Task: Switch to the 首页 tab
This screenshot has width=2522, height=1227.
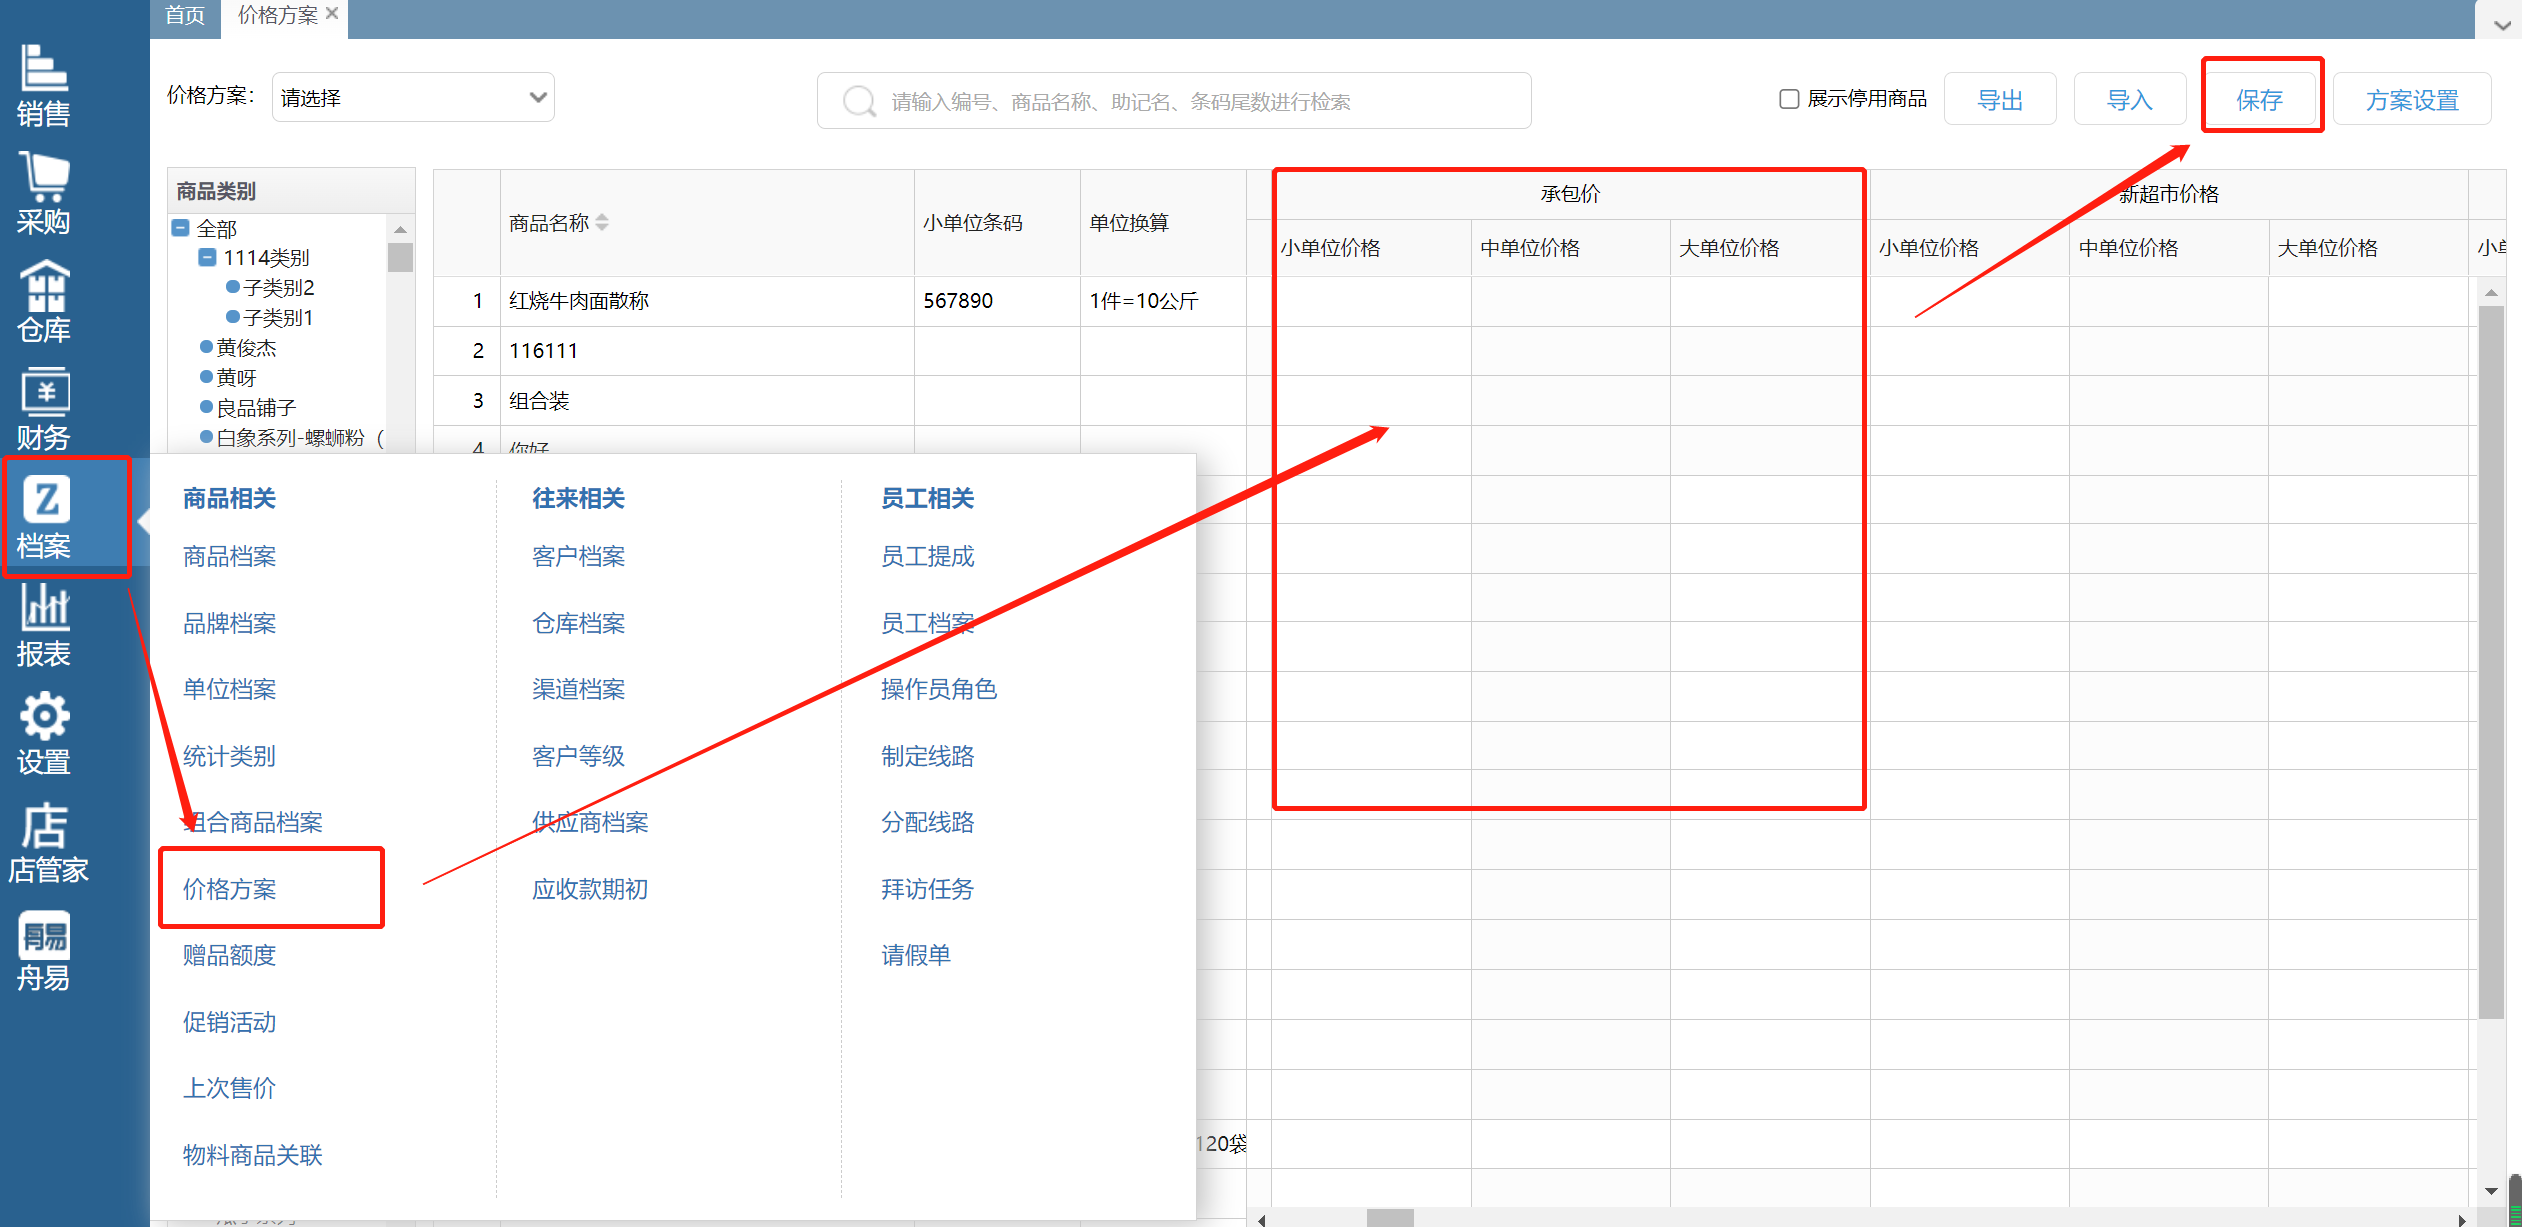Action: [185, 15]
